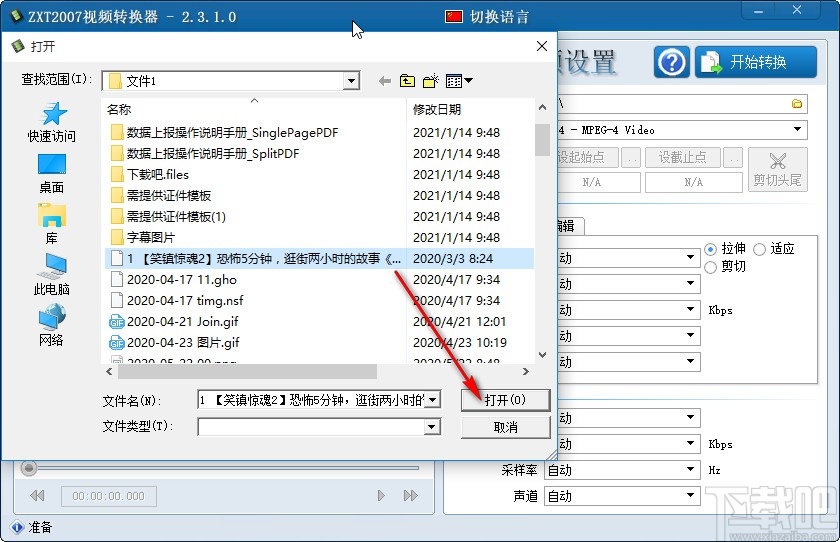The width and height of the screenshot is (840, 542).
Task: Click 切换语言 to change language
Action: pos(499,17)
